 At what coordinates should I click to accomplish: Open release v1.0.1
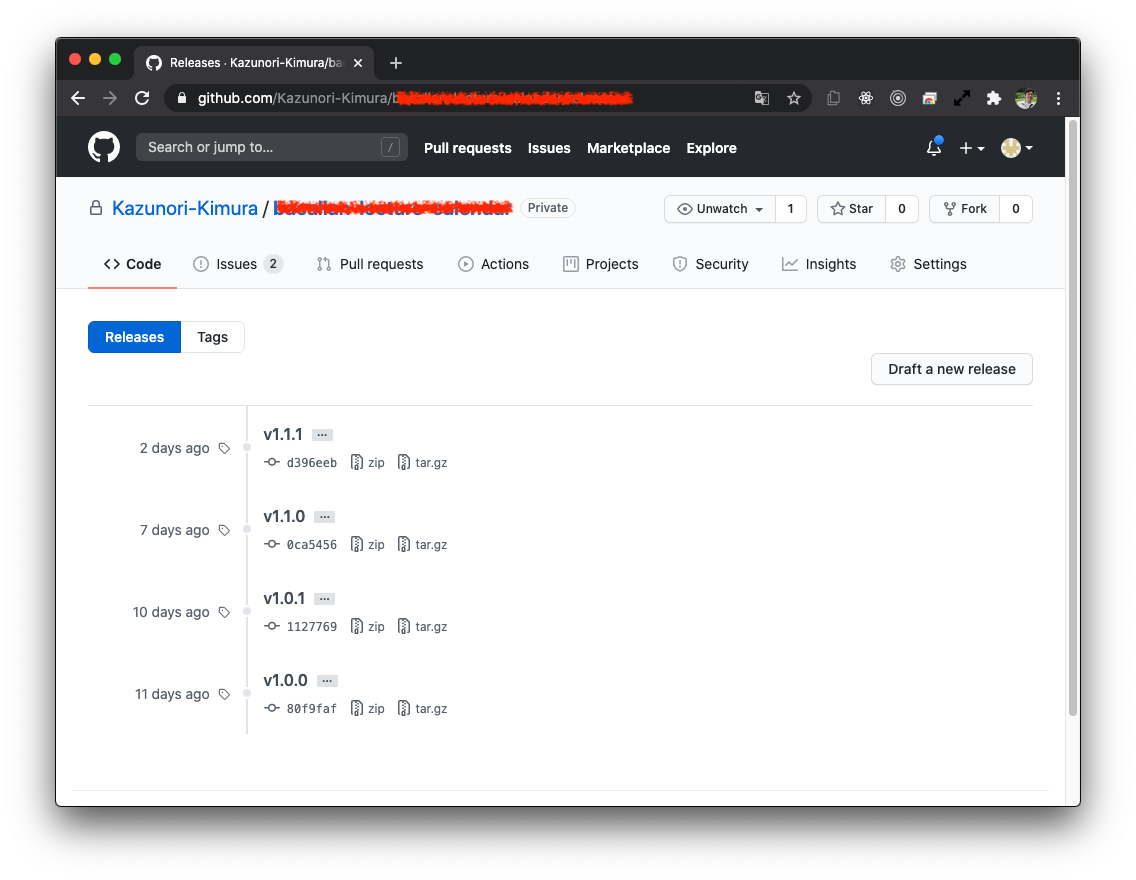pos(284,598)
